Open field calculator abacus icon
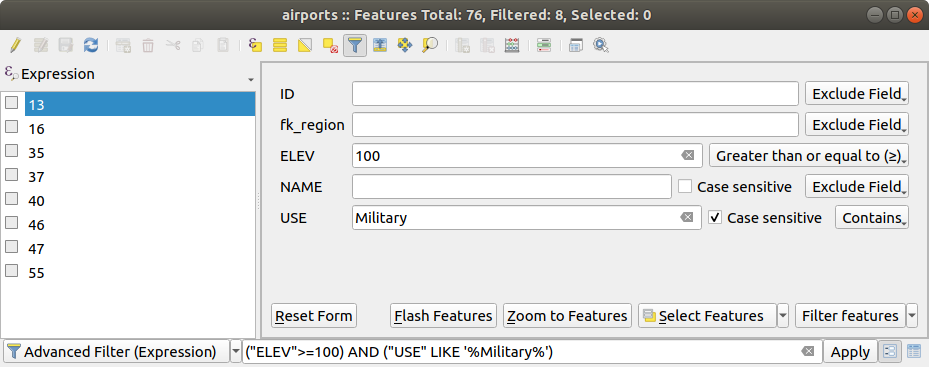The height and width of the screenshot is (367, 929). click(x=512, y=45)
